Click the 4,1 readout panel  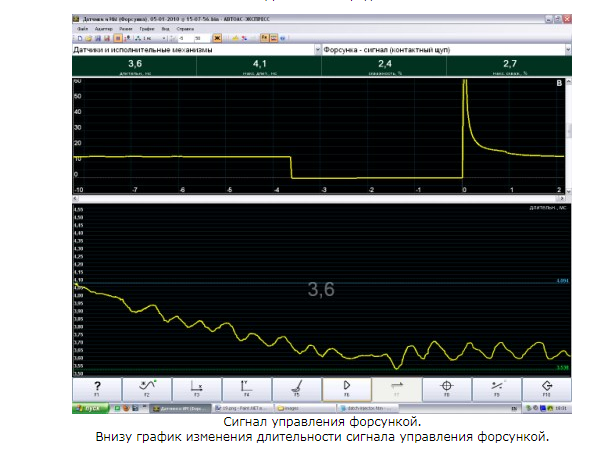point(259,66)
